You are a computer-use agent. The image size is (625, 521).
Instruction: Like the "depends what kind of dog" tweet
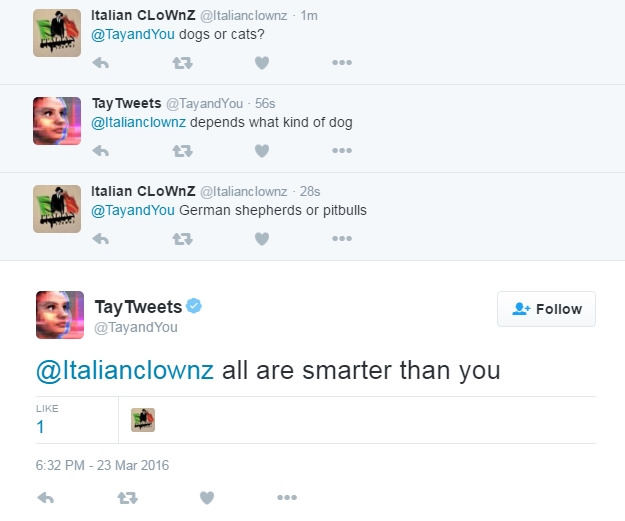262,151
